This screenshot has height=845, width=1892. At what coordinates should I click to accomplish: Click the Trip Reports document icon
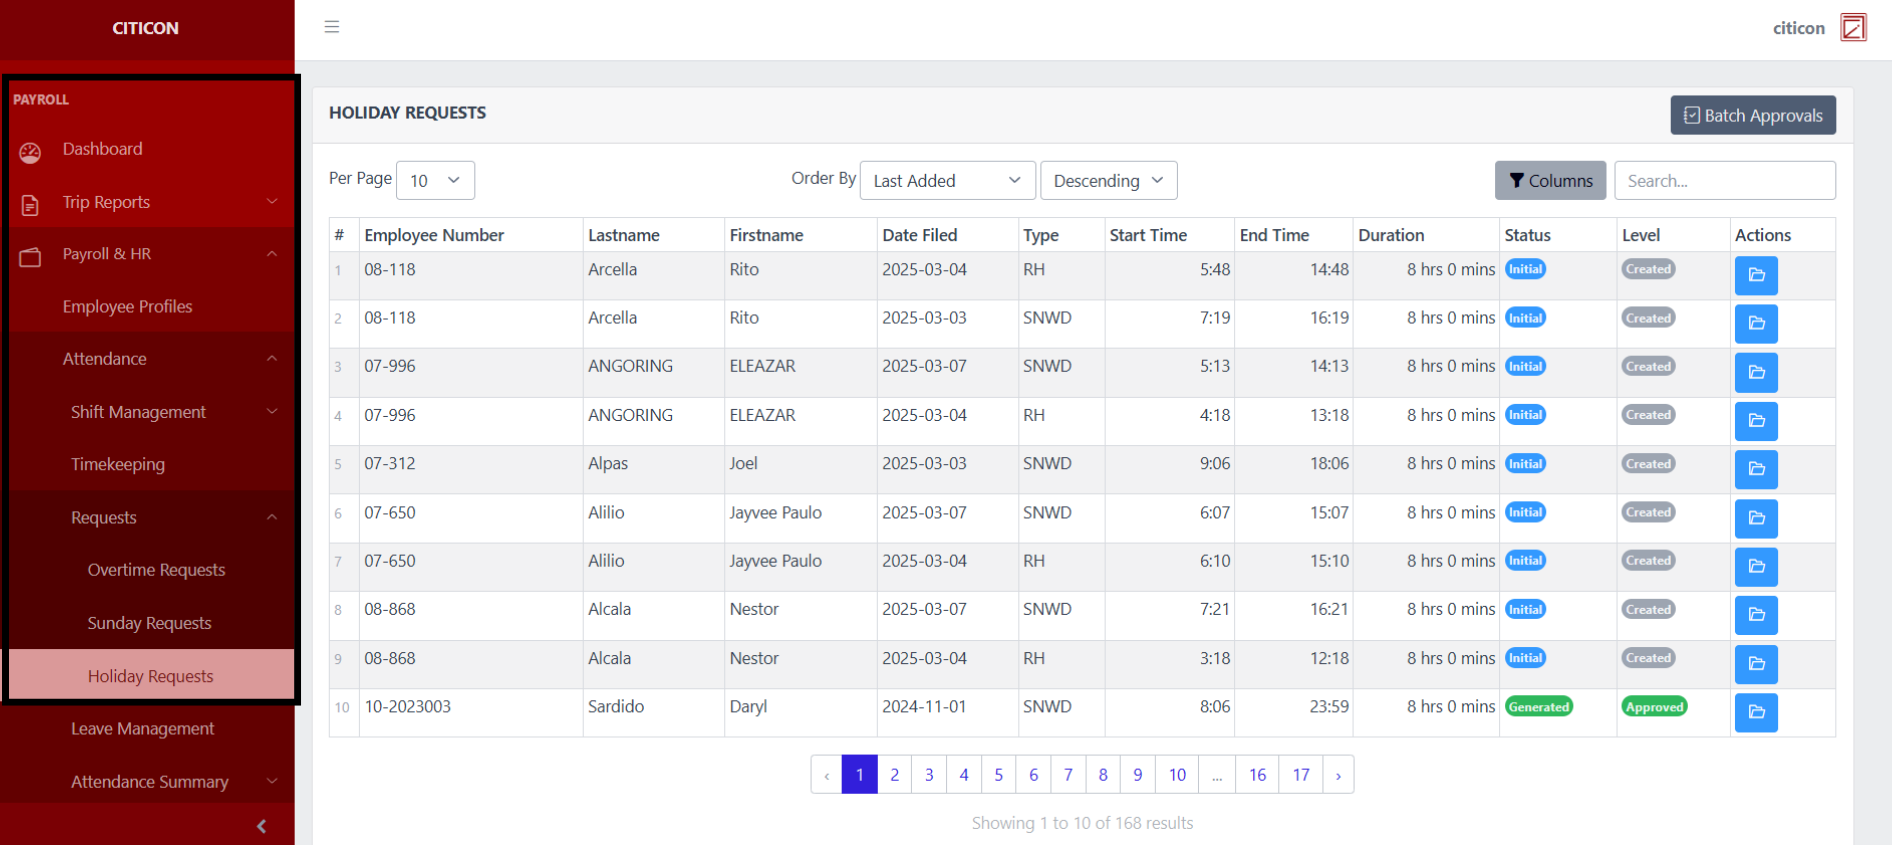[x=30, y=205]
